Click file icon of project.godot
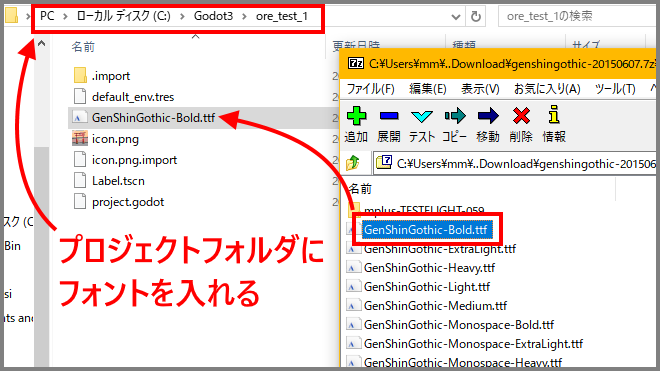660x371 pixels. click(80, 202)
